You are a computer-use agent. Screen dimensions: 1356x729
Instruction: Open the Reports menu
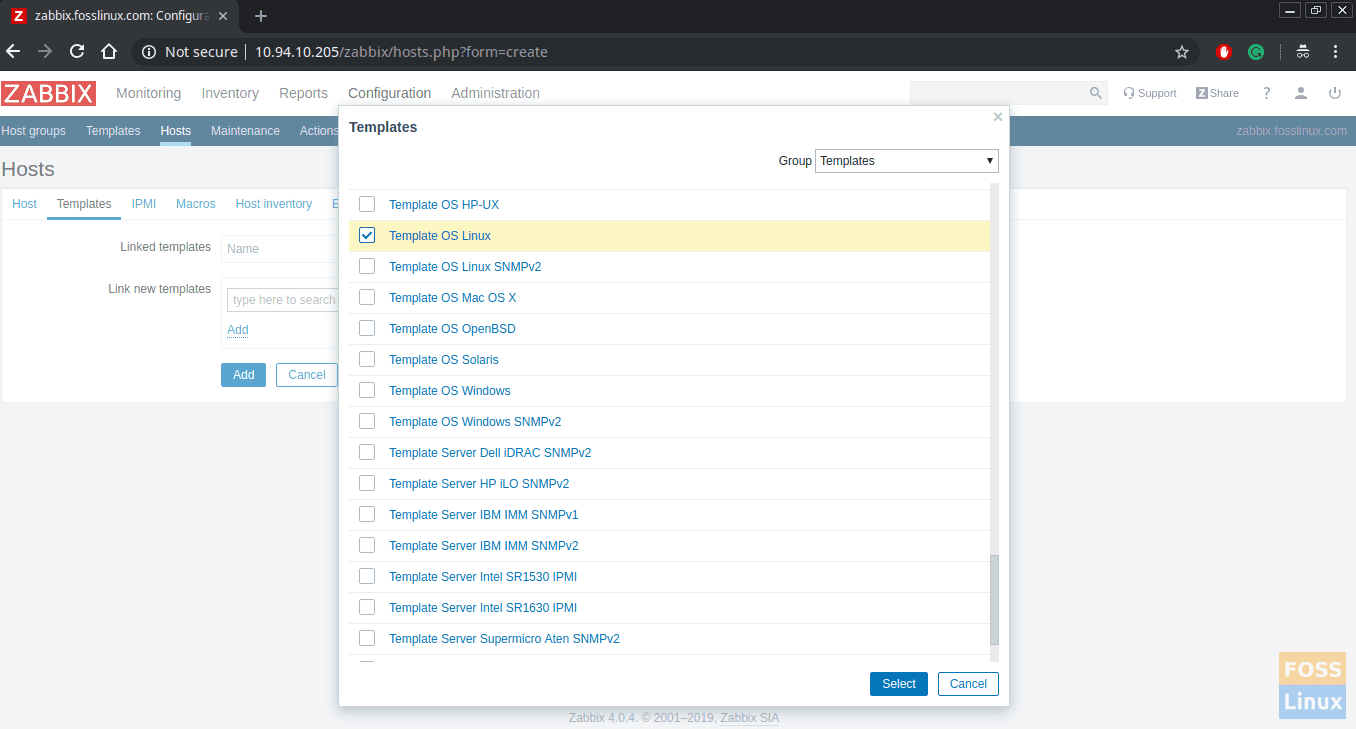303,93
